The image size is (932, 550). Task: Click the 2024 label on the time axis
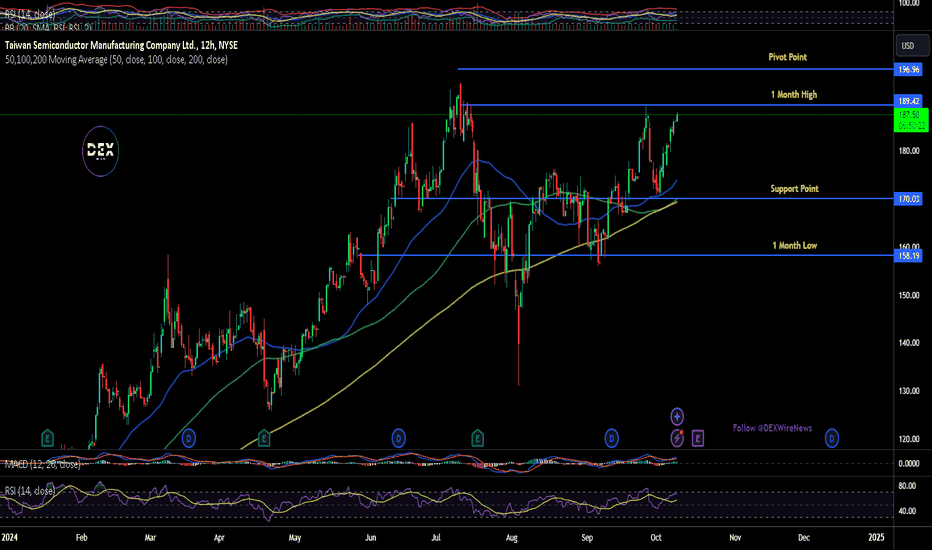[x=10, y=538]
